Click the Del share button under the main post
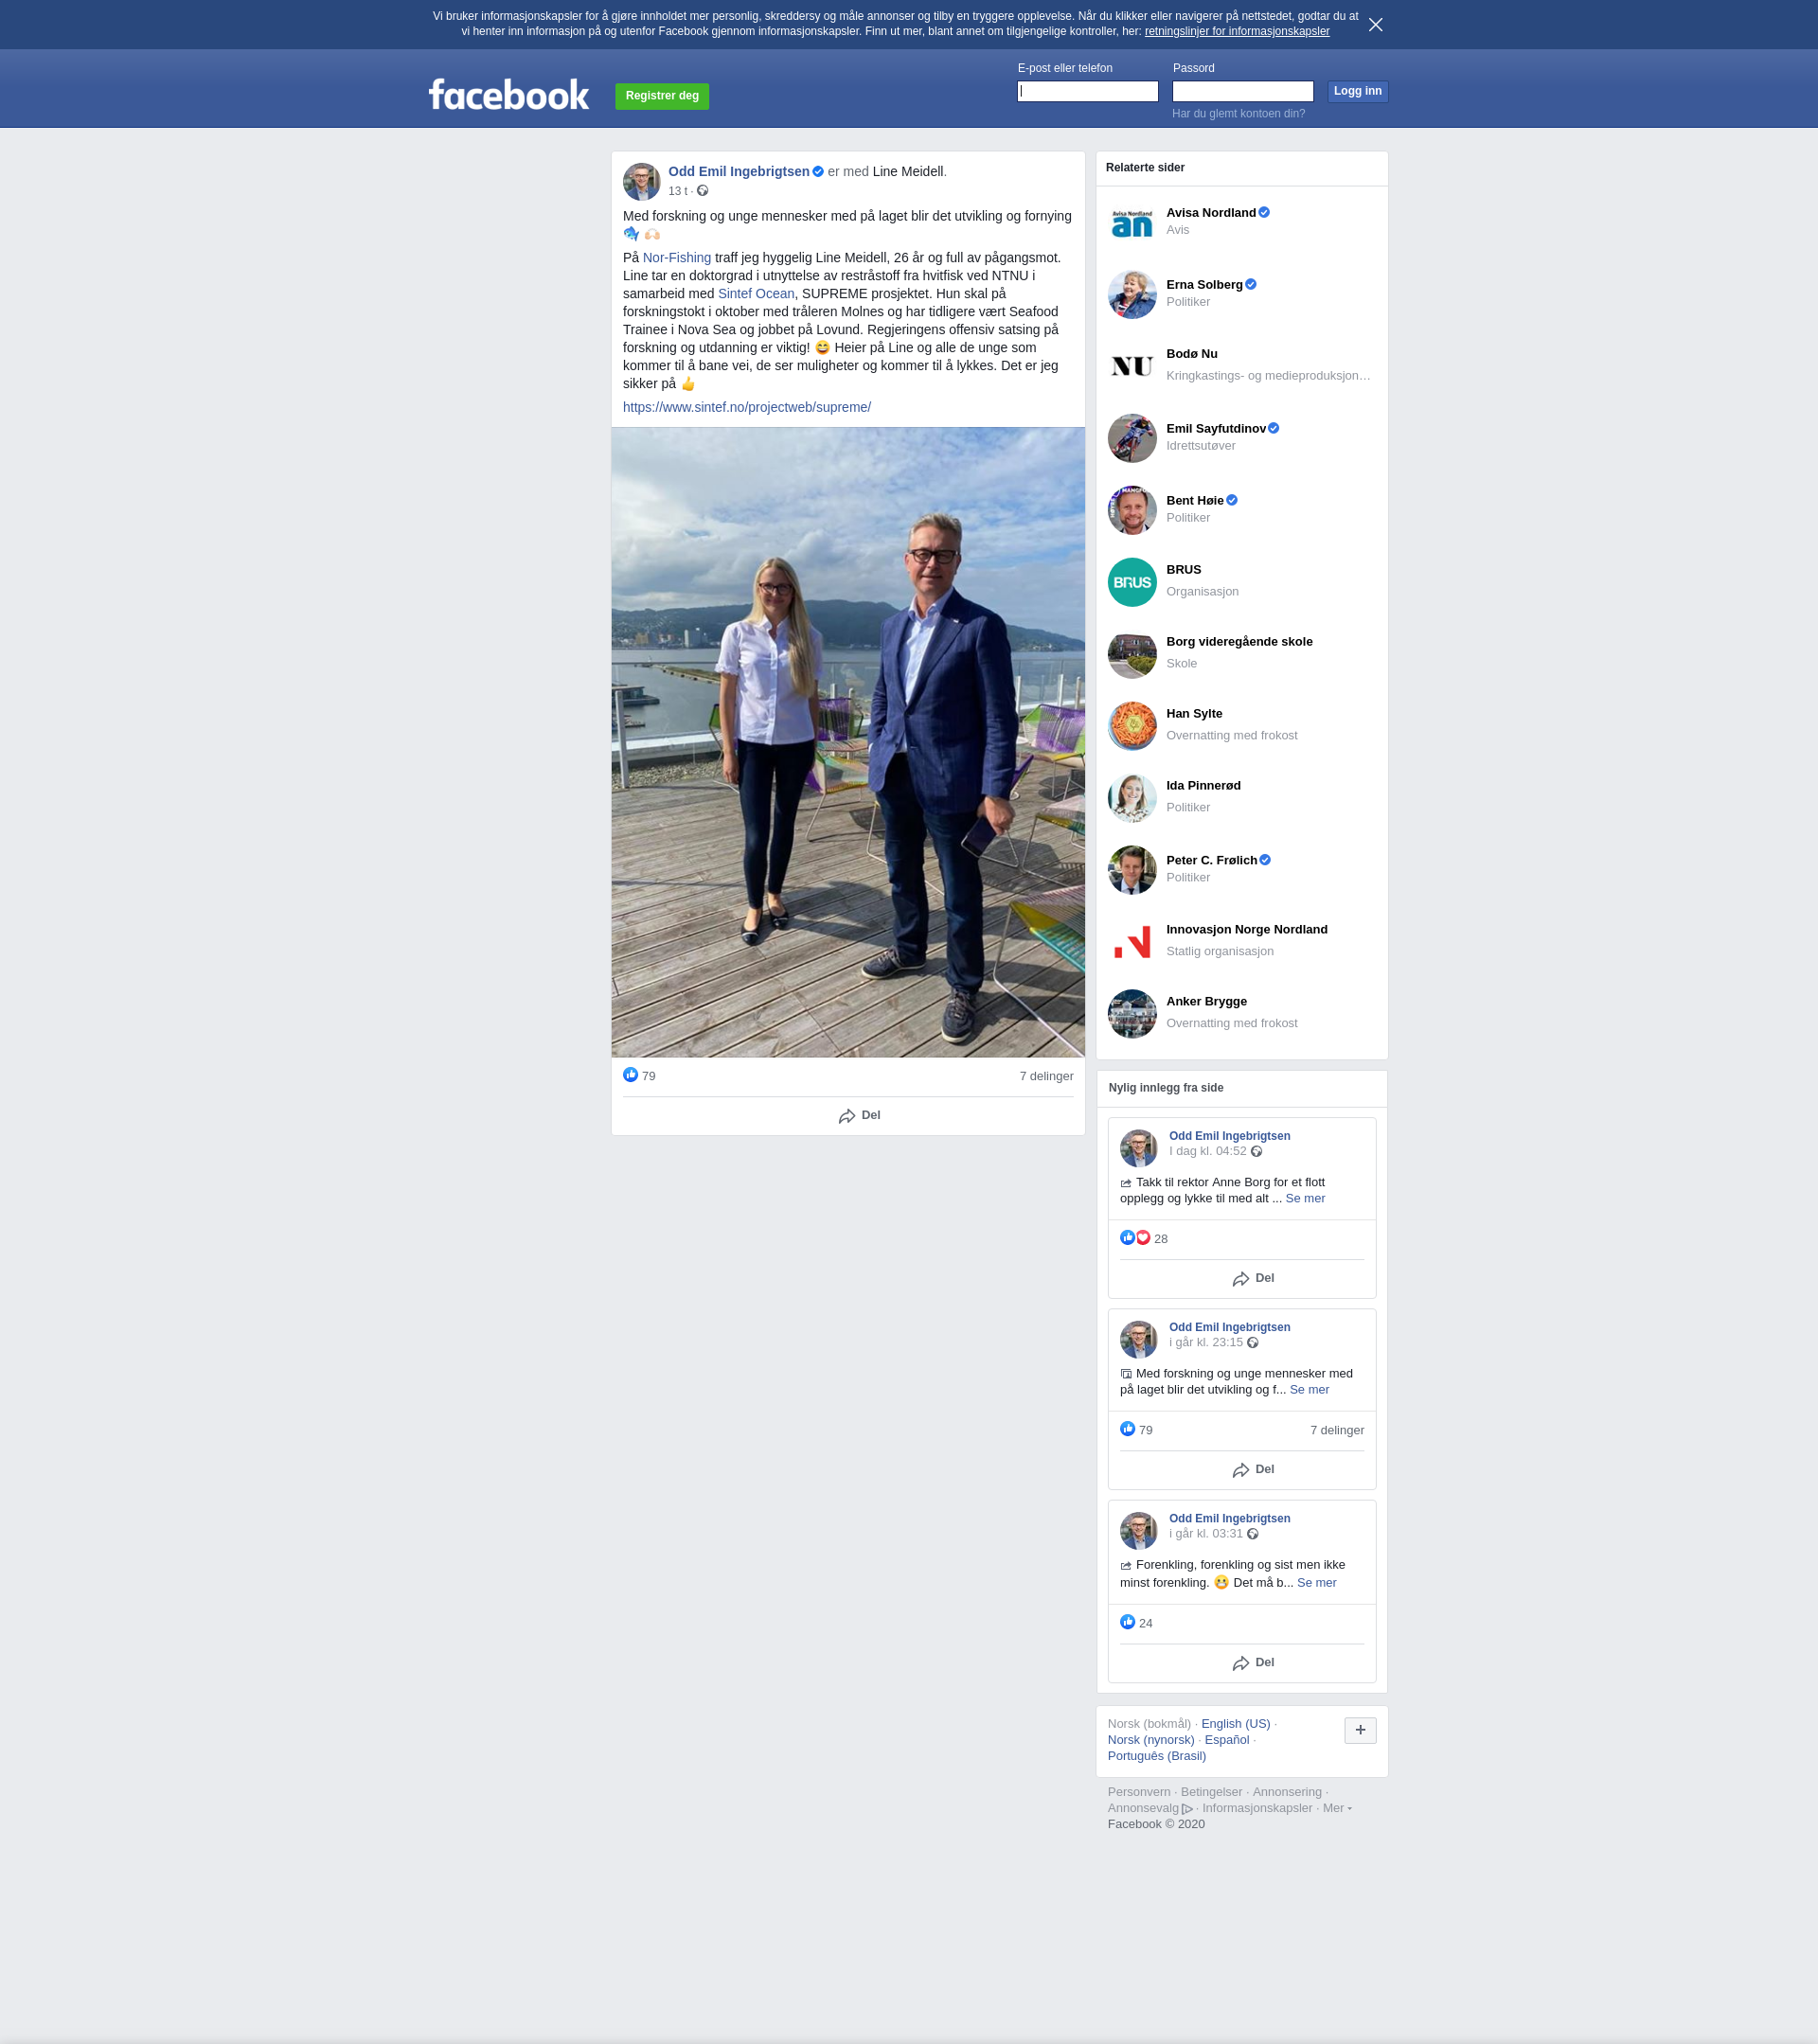The height and width of the screenshot is (2044, 1818). click(x=859, y=1116)
